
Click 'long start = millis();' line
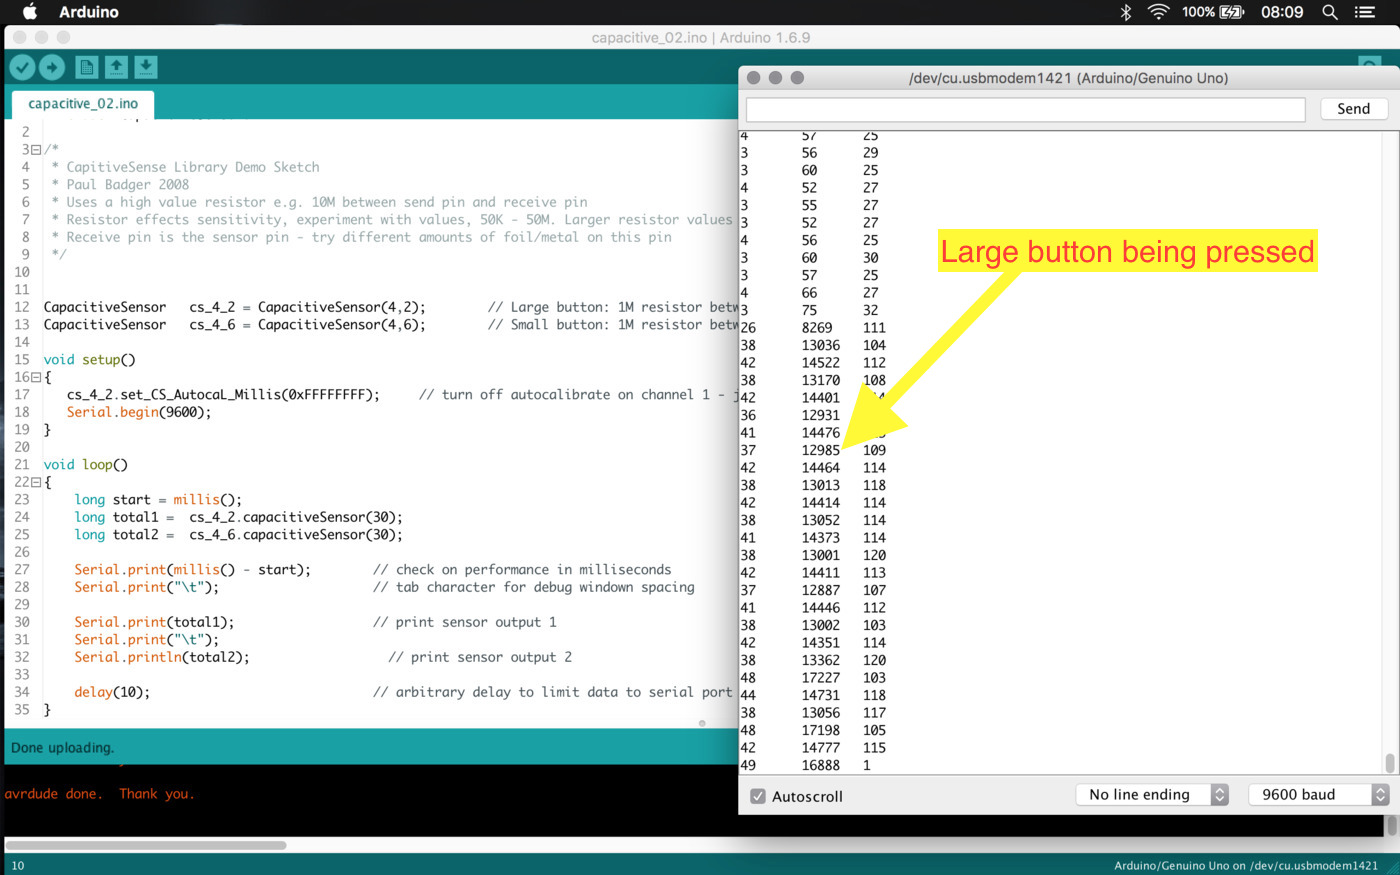158,499
